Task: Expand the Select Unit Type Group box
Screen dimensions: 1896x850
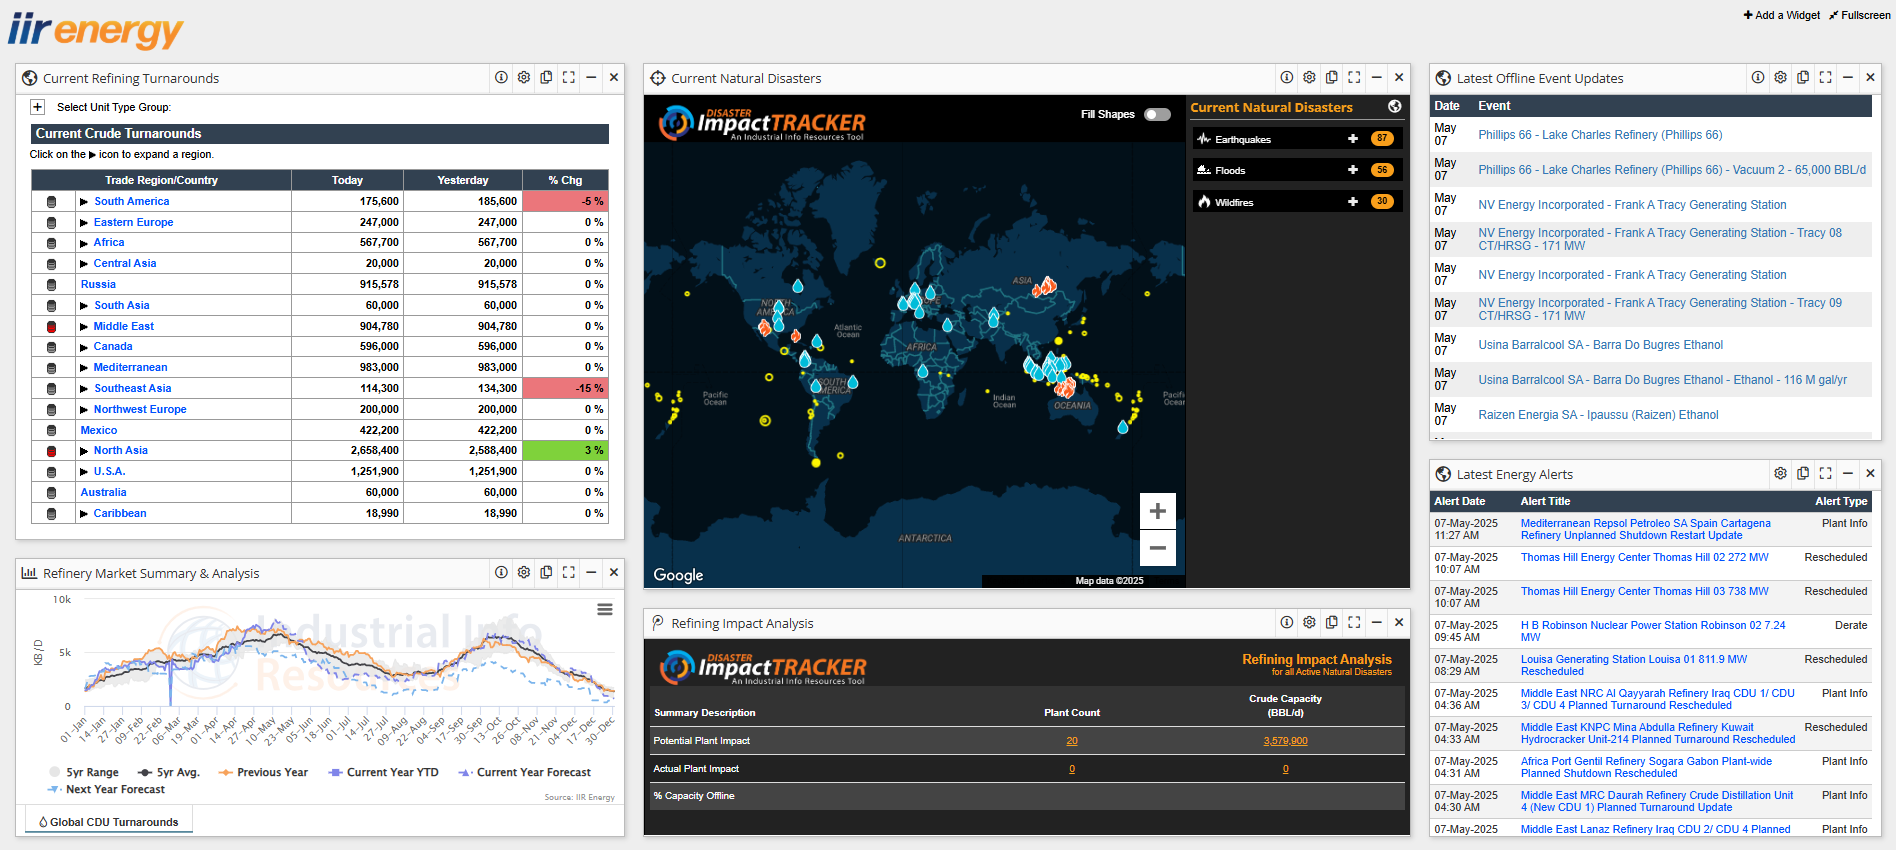Action: [x=37, y=107]
